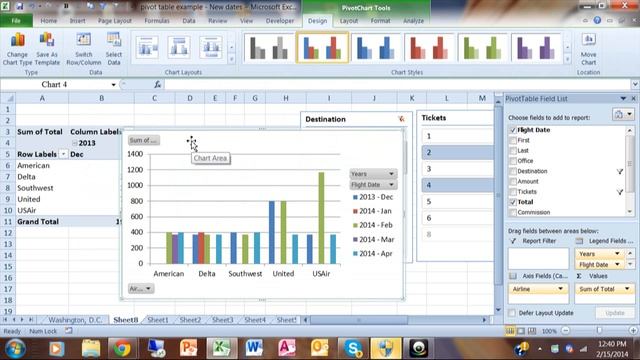Open Change Chart Type dialog
This screenshot has width=640, height=360.
point(18,49)
